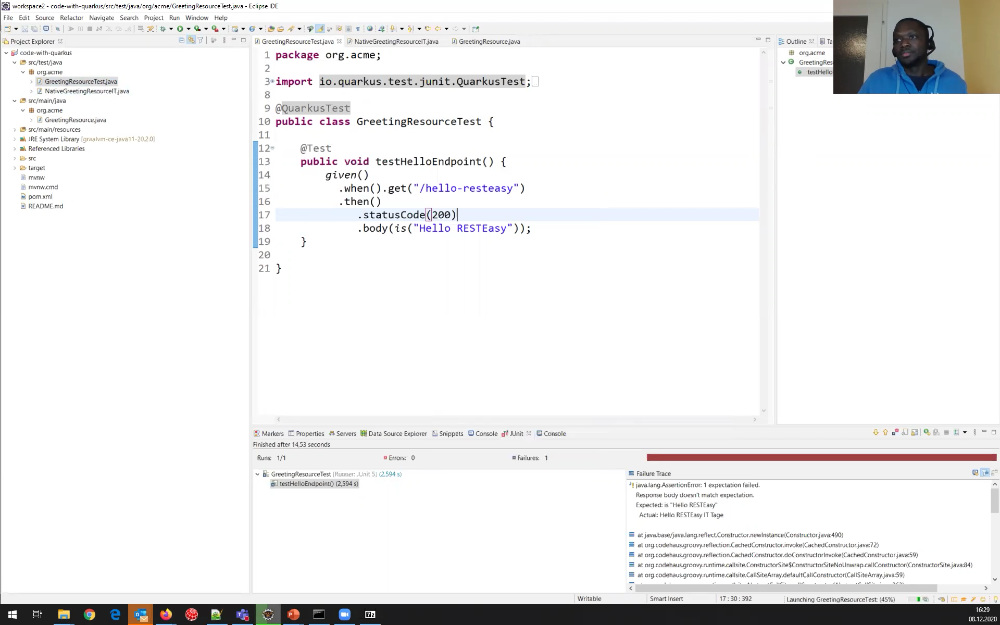Select mvnw.cmd in Project Explorer
This screenshot has height=625, width=1000.
pos(43,187)
